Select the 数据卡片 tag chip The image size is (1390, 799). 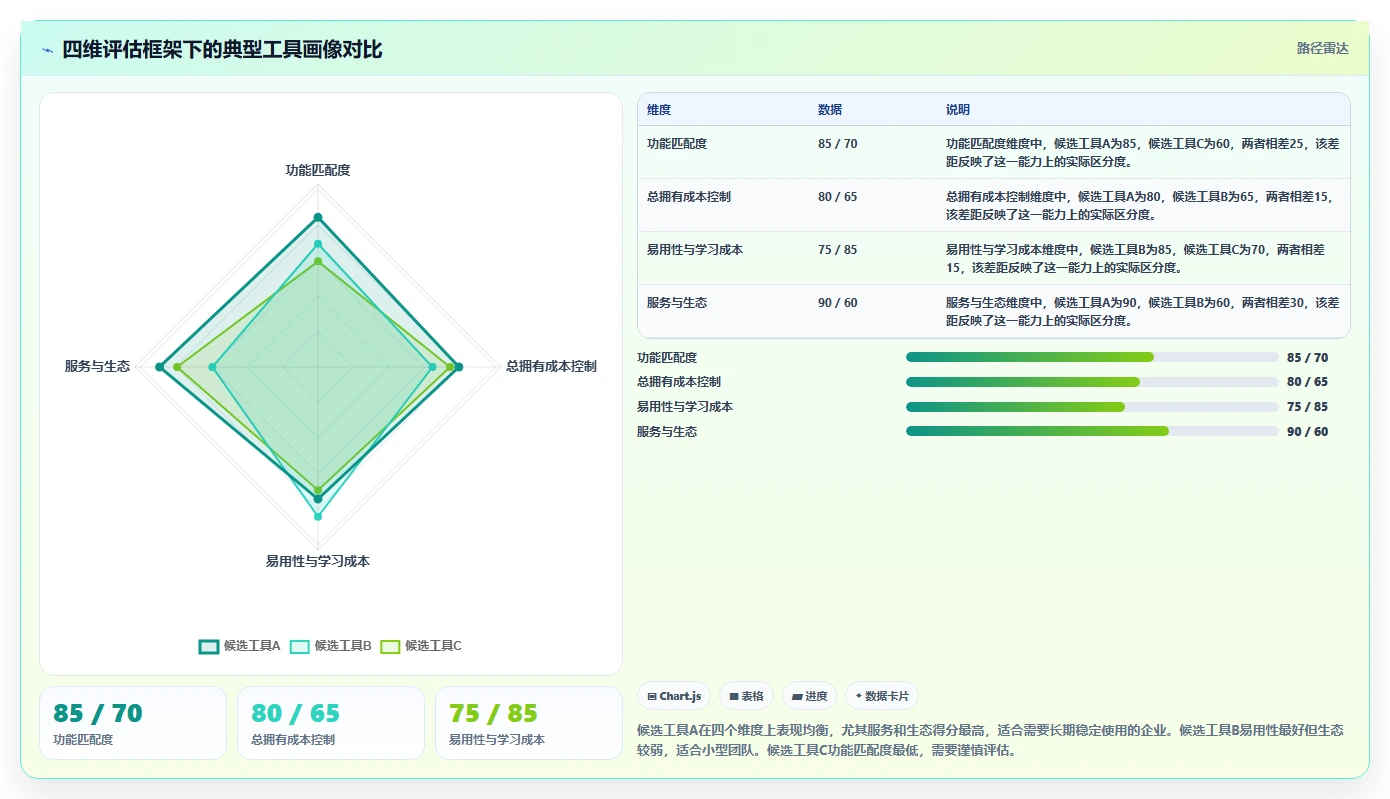pos(881,696)
